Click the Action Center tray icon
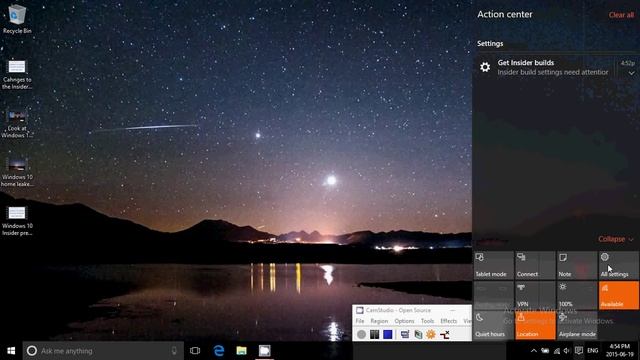640x360 pixels. pos(579,351)
